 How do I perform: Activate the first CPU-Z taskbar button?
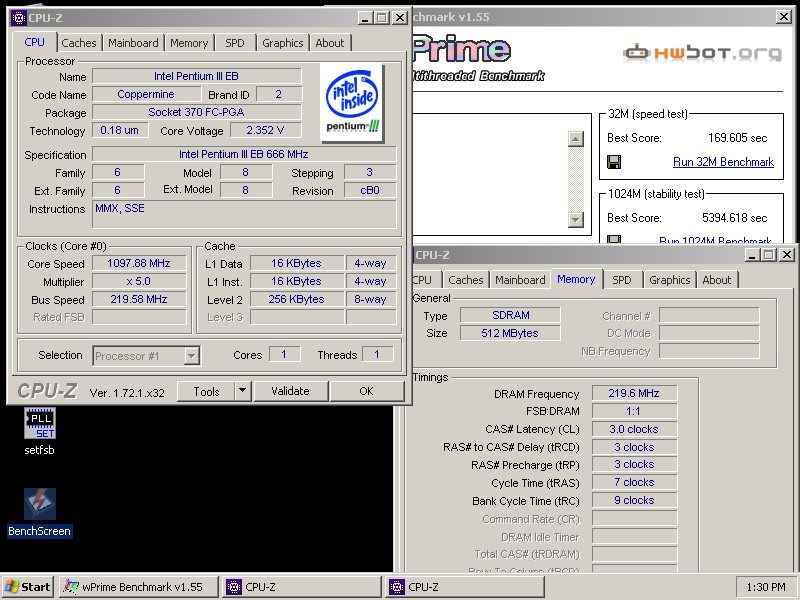[302, 587]
